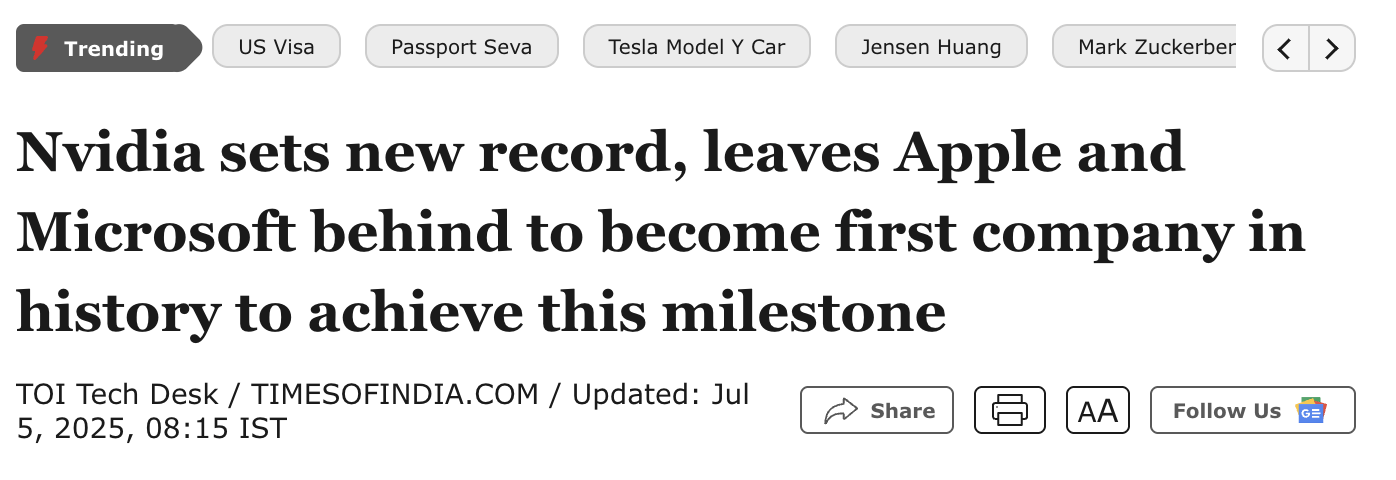Screen dimensions: 1396x480
Task: Open the AA font size control
Action: point(1097,411)
